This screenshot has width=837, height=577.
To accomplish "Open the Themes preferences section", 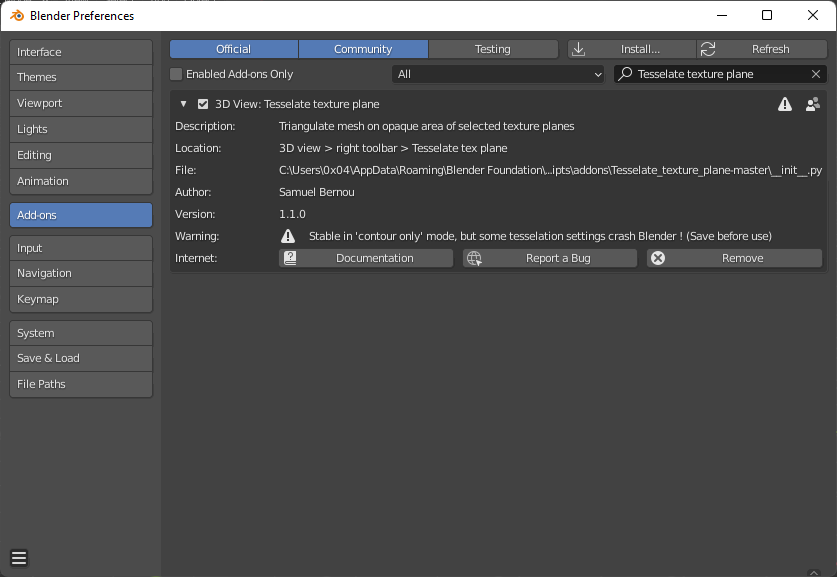I will click(x=80, y=77).
